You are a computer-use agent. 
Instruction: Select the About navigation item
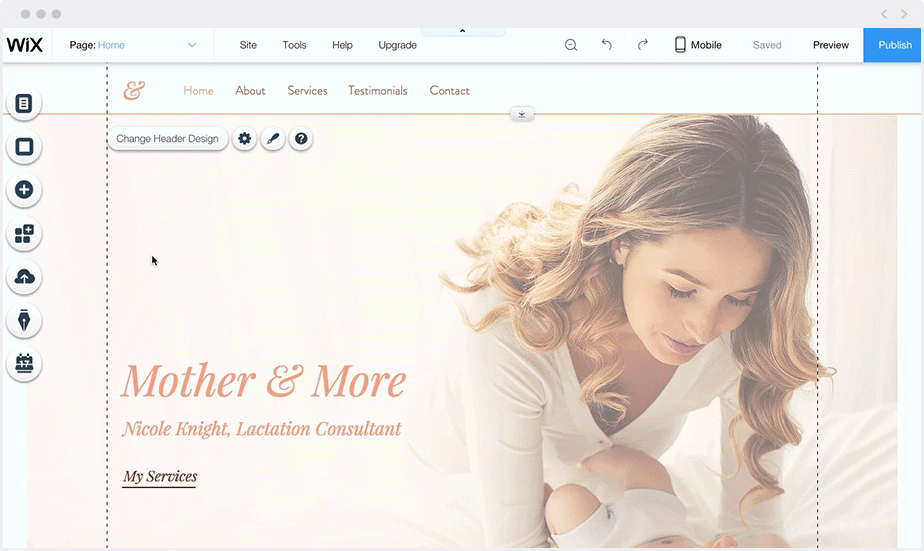click(x=250, y=90)
